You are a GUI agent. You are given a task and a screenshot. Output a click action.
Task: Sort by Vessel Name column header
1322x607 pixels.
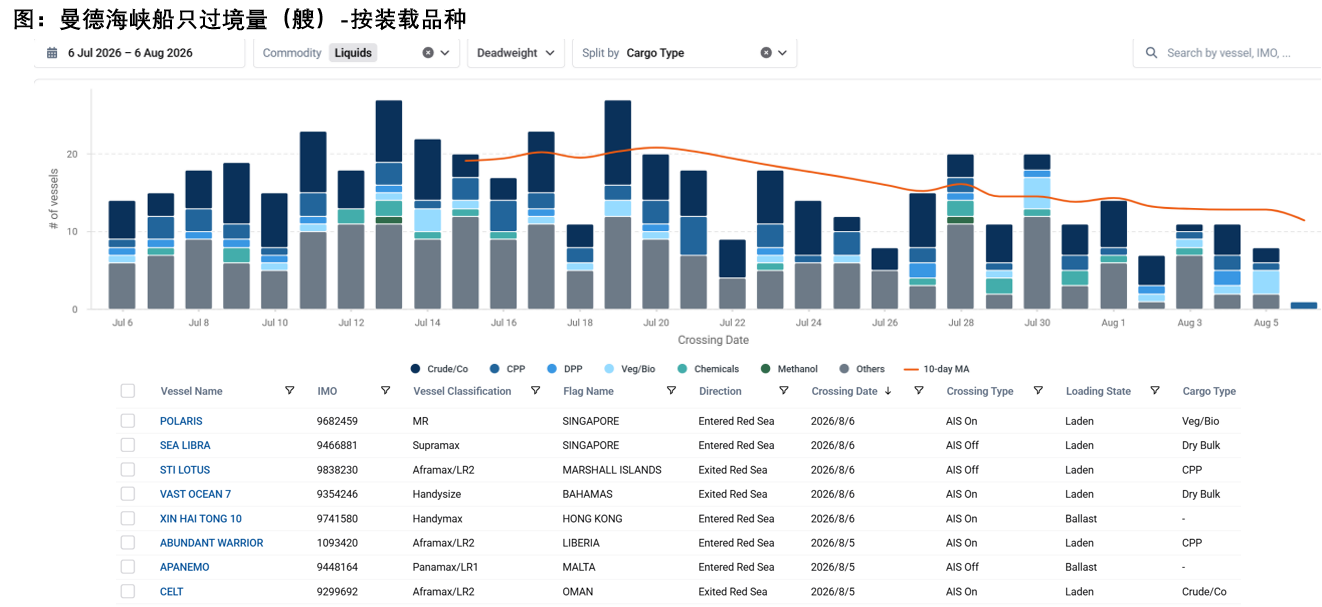click(x=191, y=391)
